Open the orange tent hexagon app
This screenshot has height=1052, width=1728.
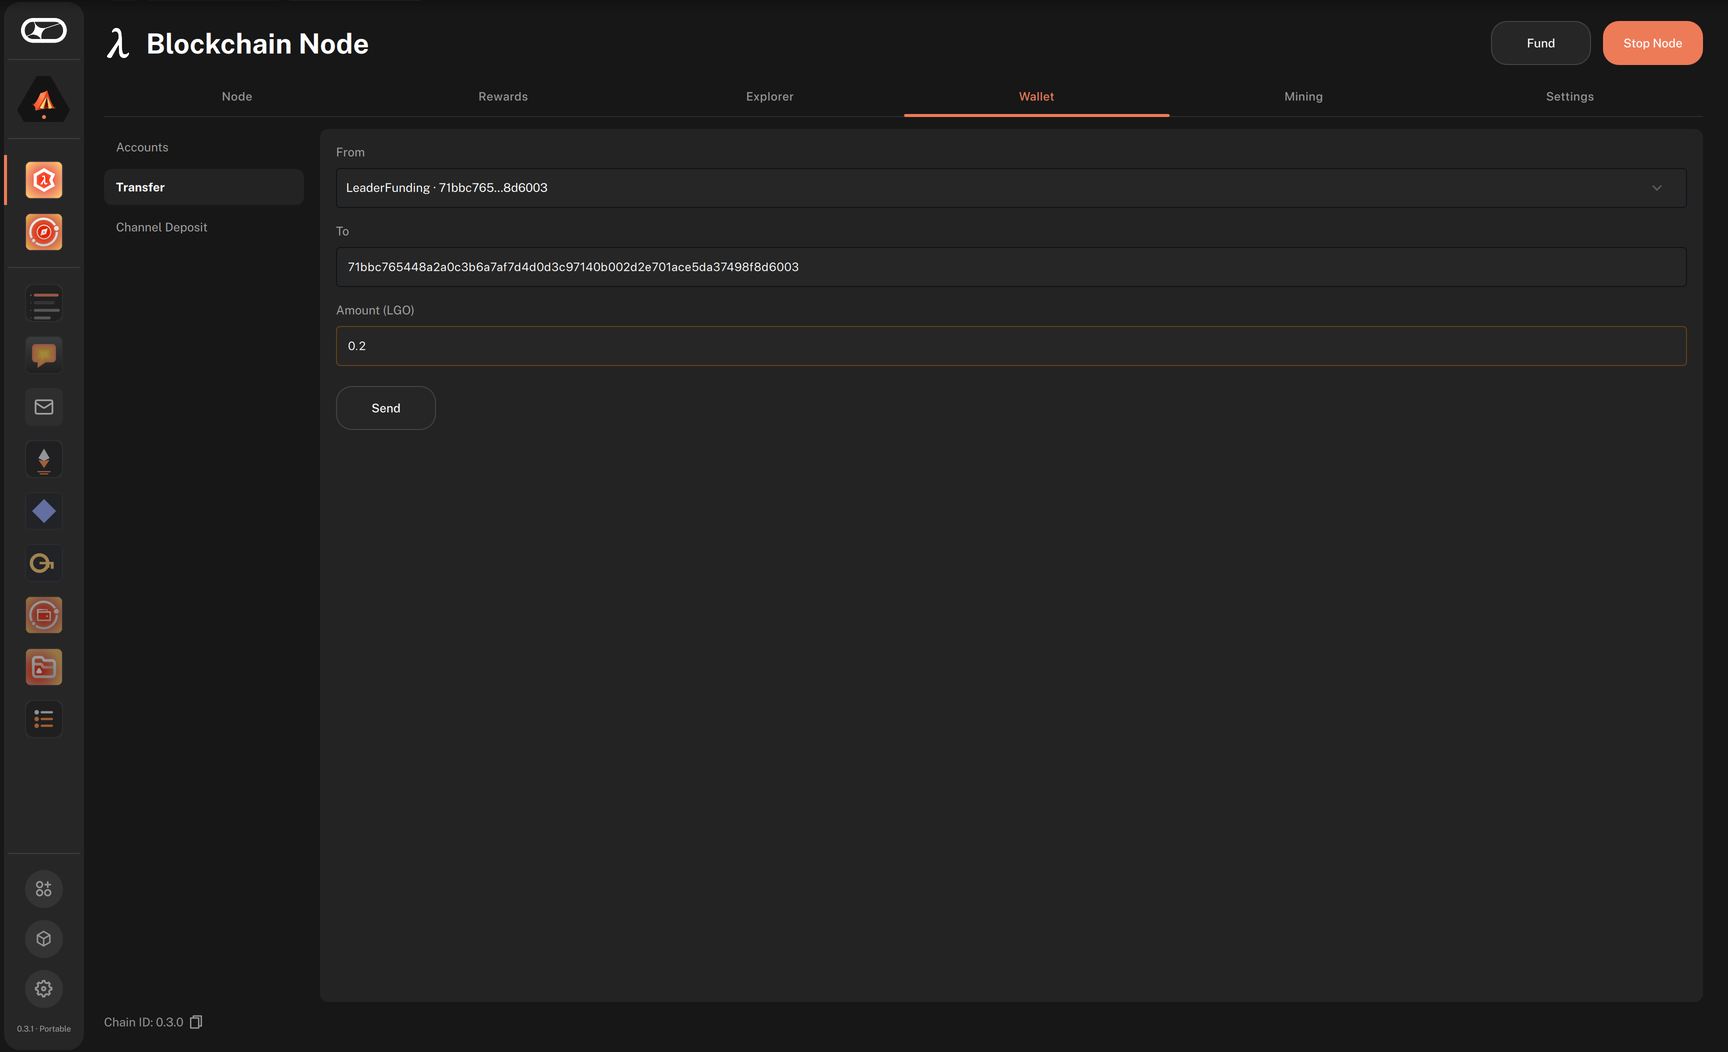tap(44, 100)
